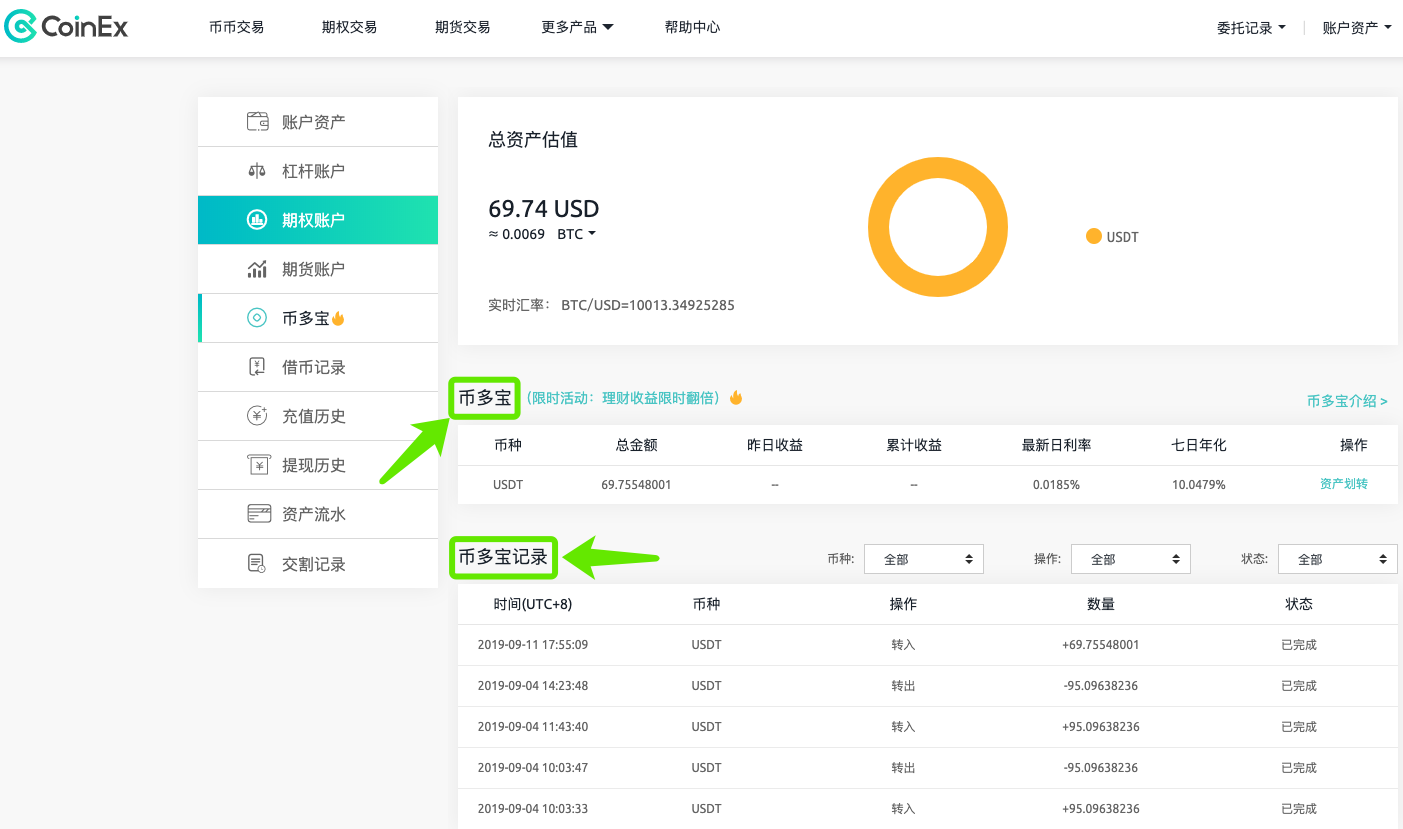
Task: Expand the 更多产品 menu
Action: [577, 27]
